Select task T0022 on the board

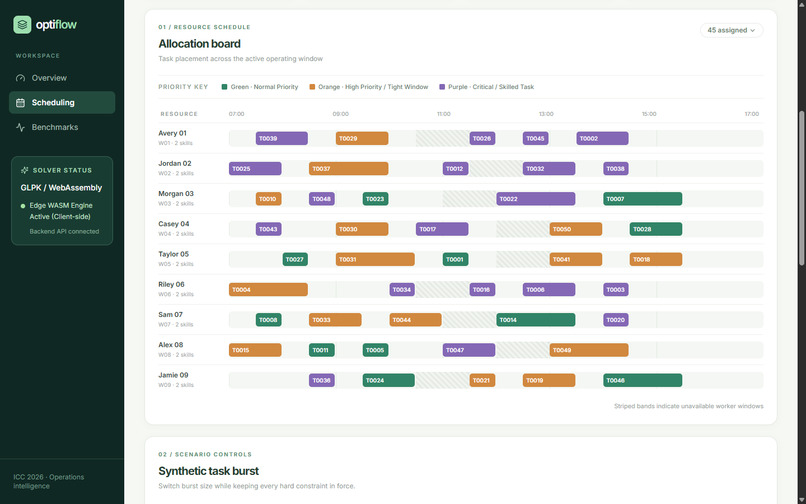pyautogui.click(x=536, y=199)
